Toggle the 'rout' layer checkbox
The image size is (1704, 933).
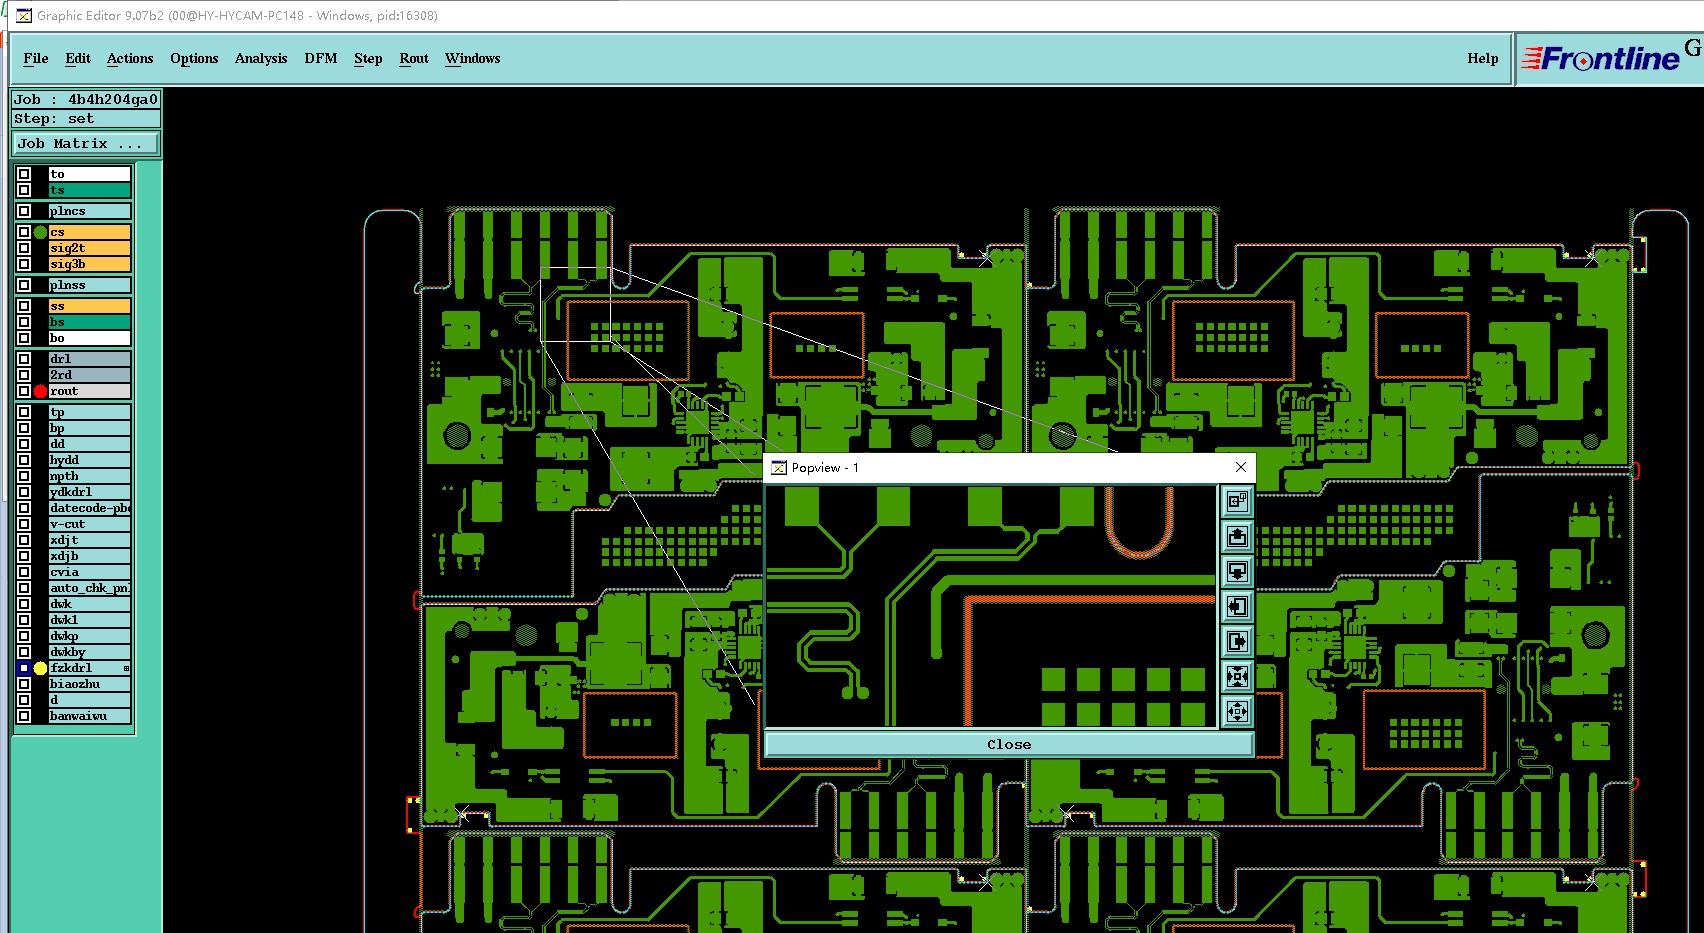click(x=24, y=391)
